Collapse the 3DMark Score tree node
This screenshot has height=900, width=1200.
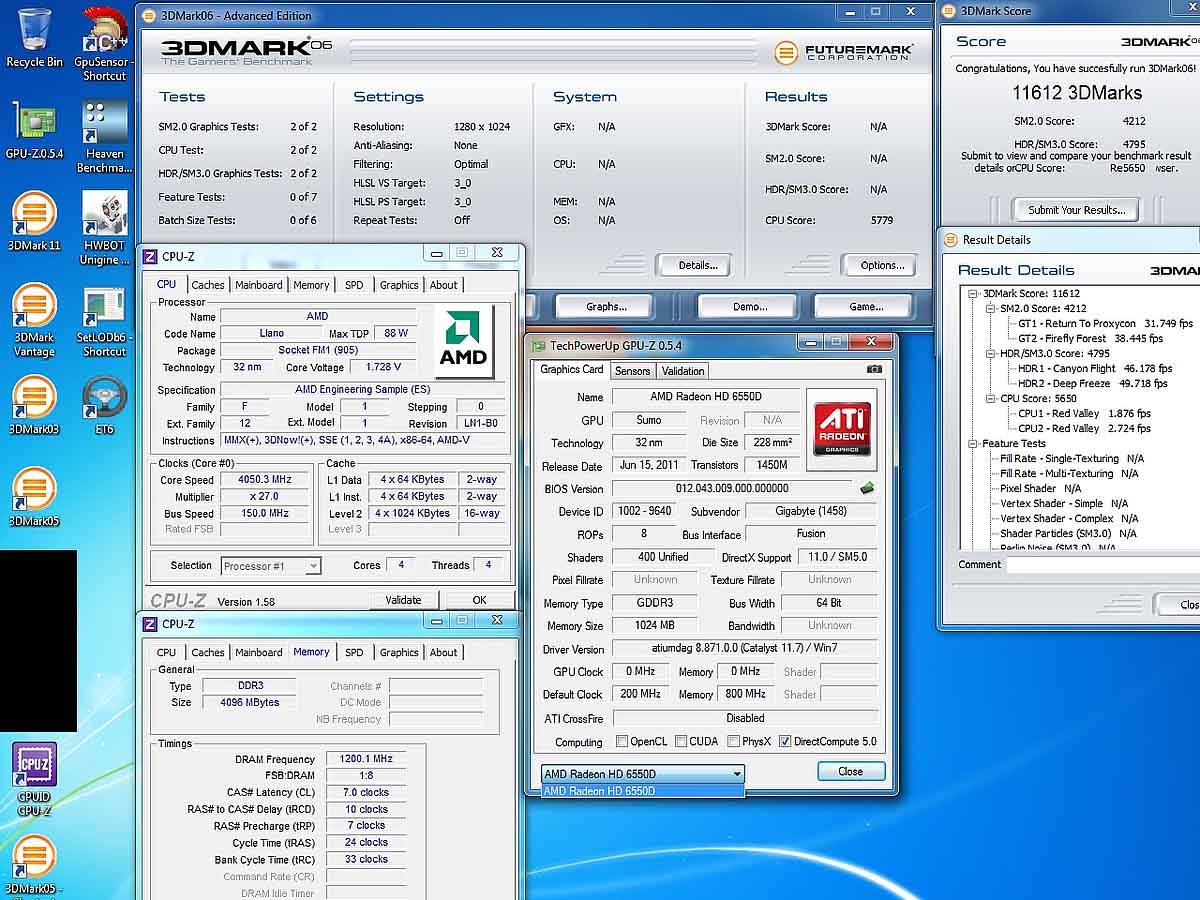click(973, 294)
